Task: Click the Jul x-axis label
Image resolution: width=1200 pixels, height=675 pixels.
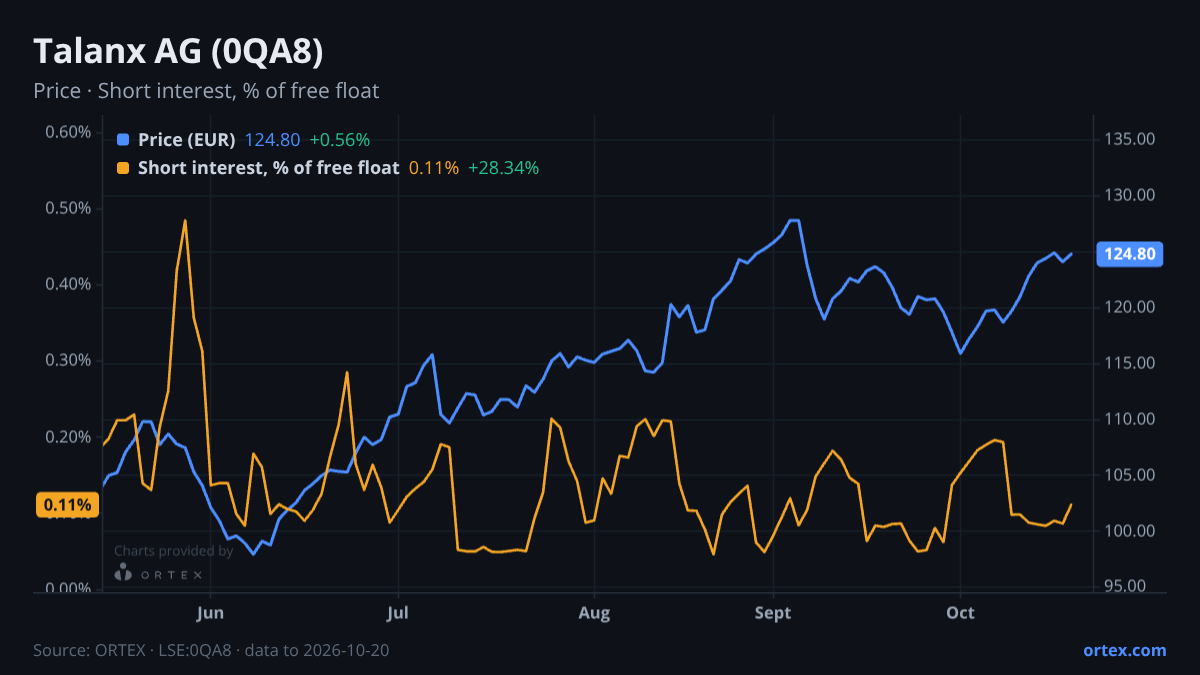Action: (398, 611)
